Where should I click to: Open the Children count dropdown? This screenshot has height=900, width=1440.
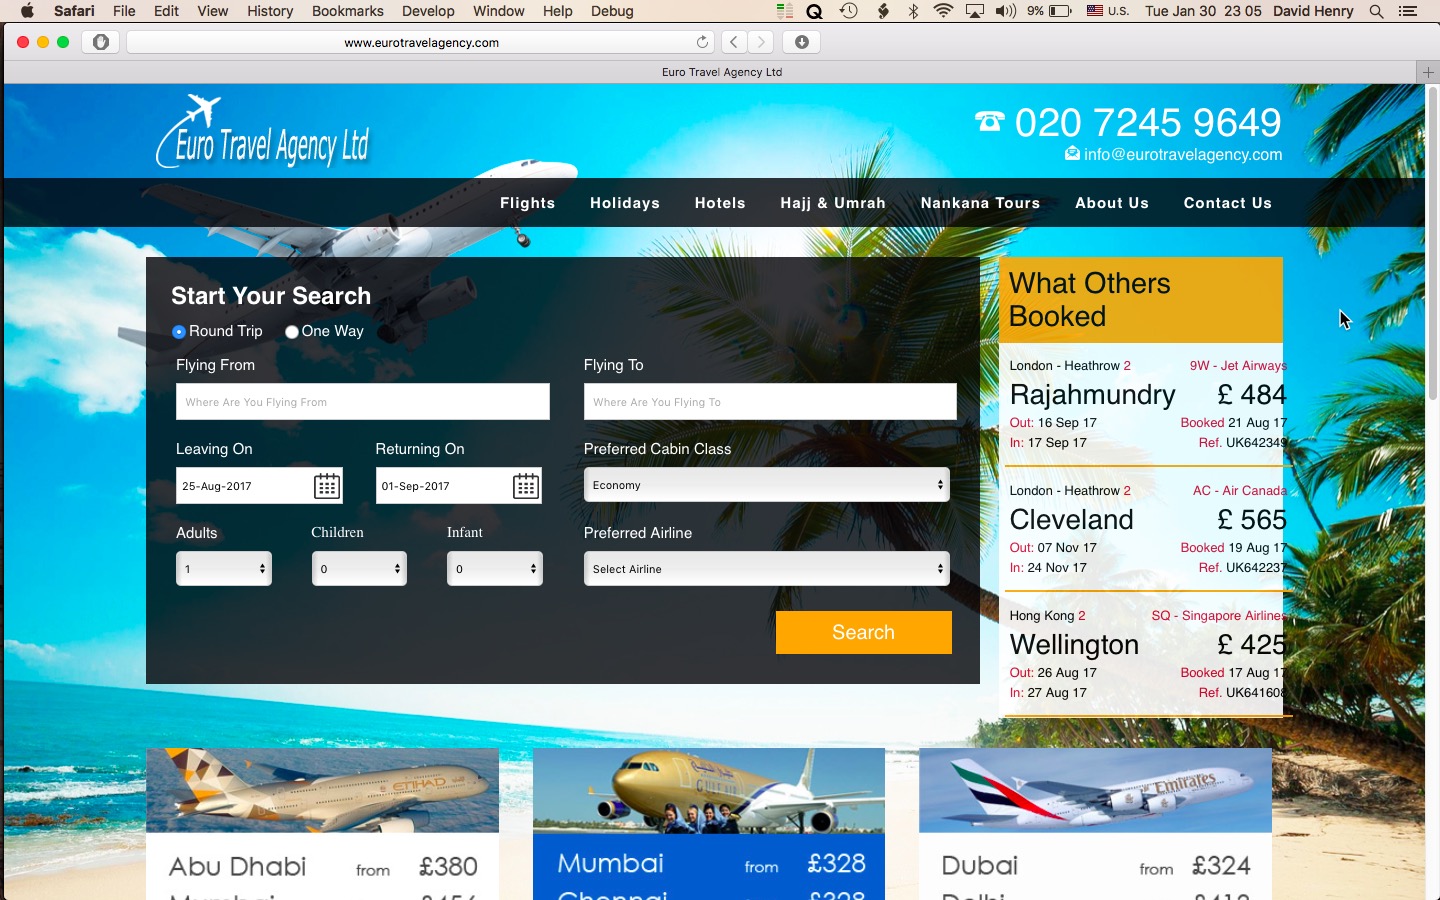pyautogui.click(x=359, y=569)
